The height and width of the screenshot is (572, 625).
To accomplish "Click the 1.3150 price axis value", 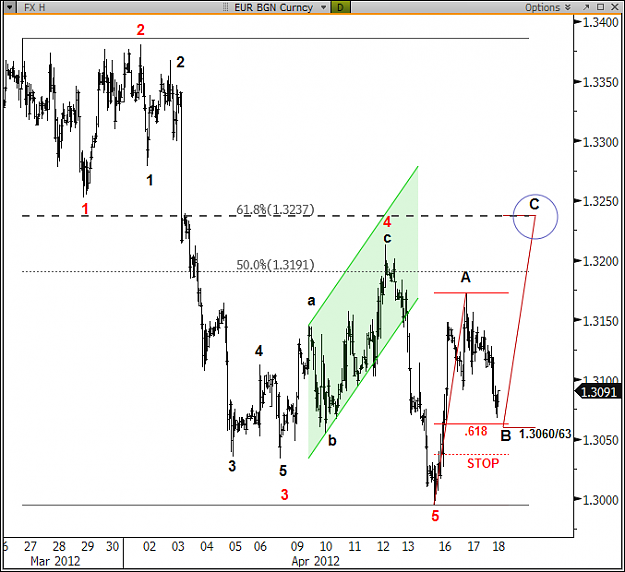I will 600,321.
